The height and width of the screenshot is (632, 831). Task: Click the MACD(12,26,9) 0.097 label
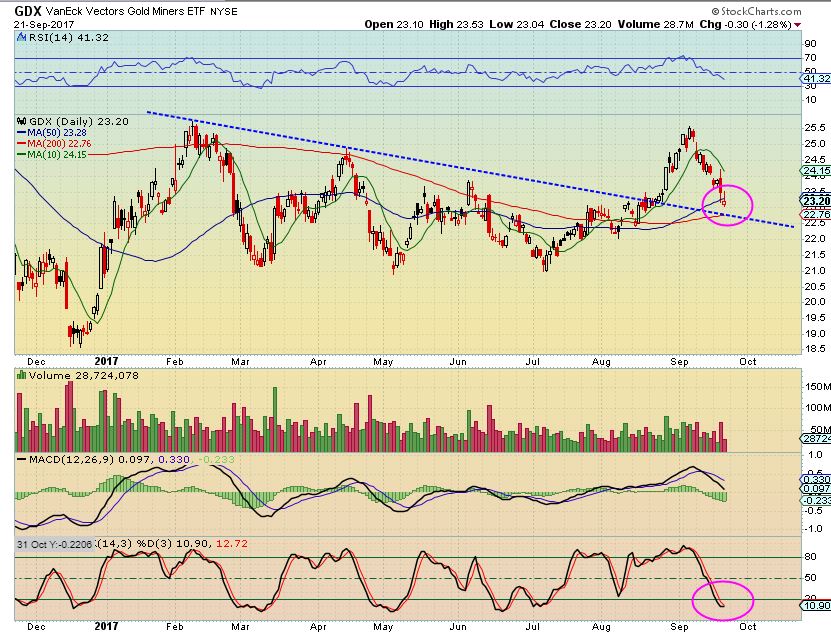[x=90, y=460]
